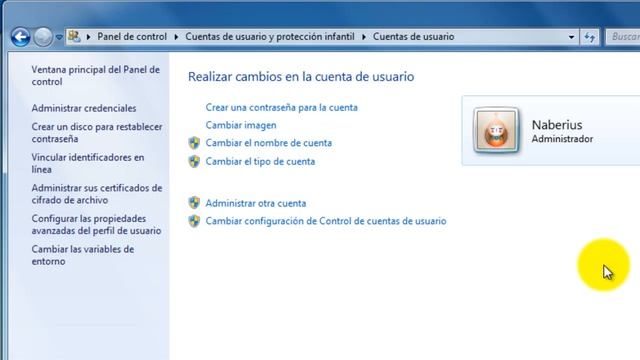Image resolution: width=640 pixels, height=360 pixels.
Task: Click Cambiar imagen link
Action: [x=241, y=125]
